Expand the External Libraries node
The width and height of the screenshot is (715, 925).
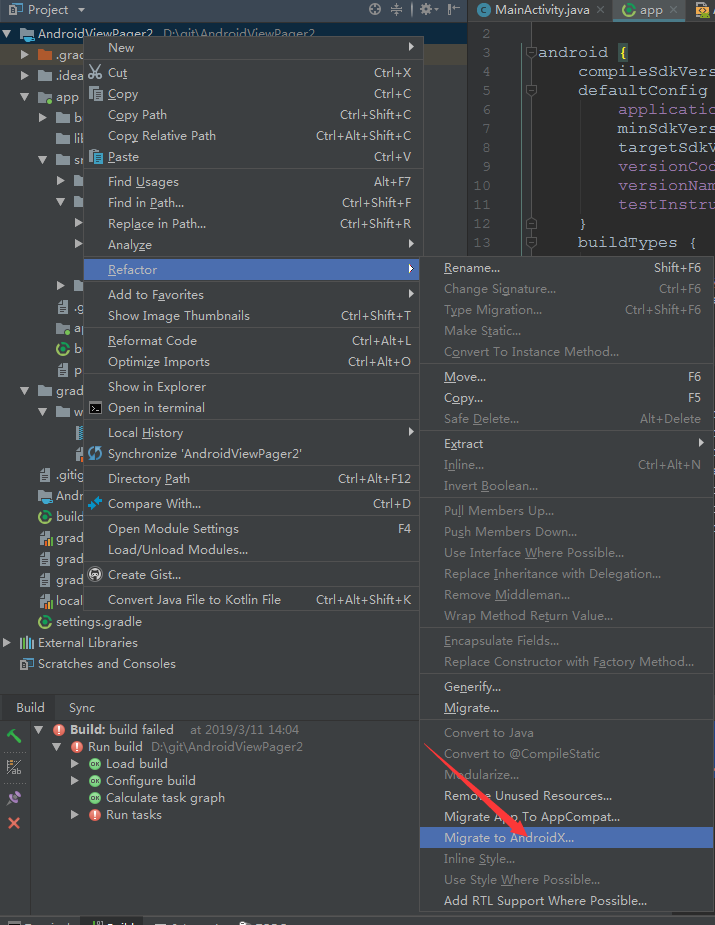tap(7, 642)
